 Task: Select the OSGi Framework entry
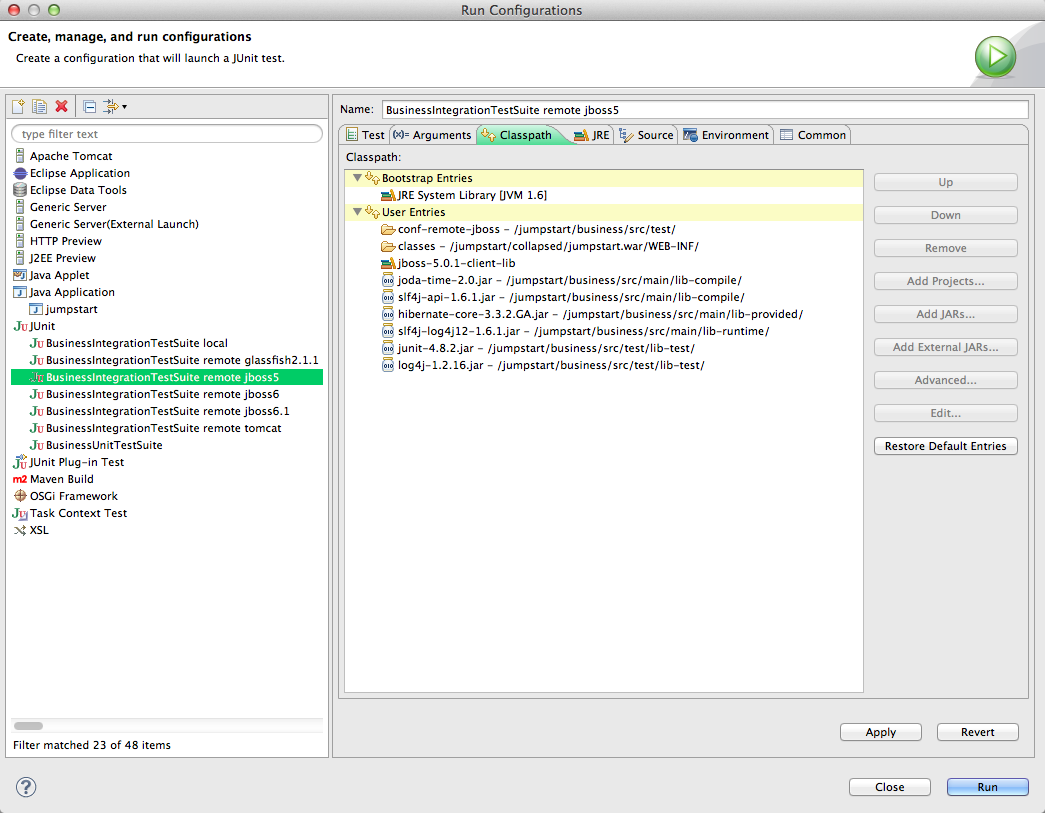(73, 496)
